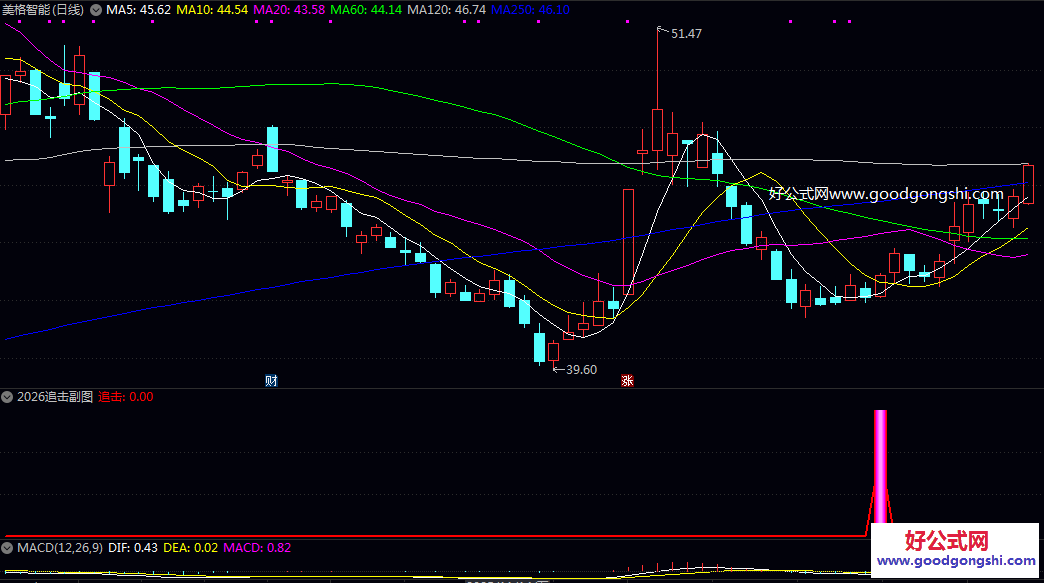The image size is (1044, 583).
Task: Open the 好公式网 www.goodgongshi.com logo link
Action: [954, 549]
